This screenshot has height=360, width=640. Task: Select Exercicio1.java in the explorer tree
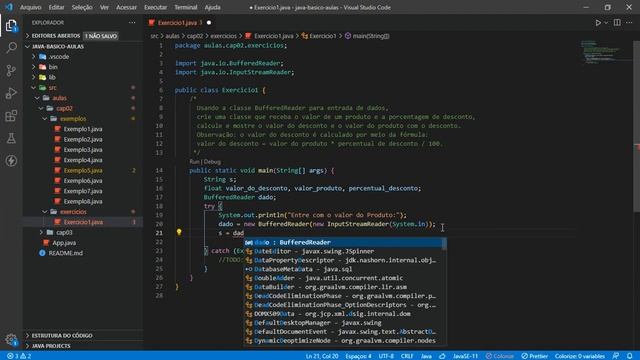tap(83, 222)
